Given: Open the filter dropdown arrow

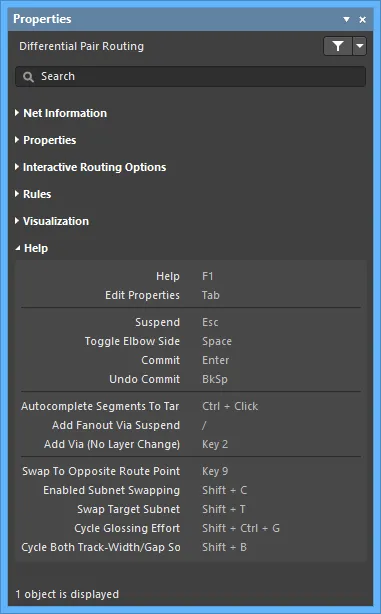Looking at the screenshot, I should tap(359, 46).
